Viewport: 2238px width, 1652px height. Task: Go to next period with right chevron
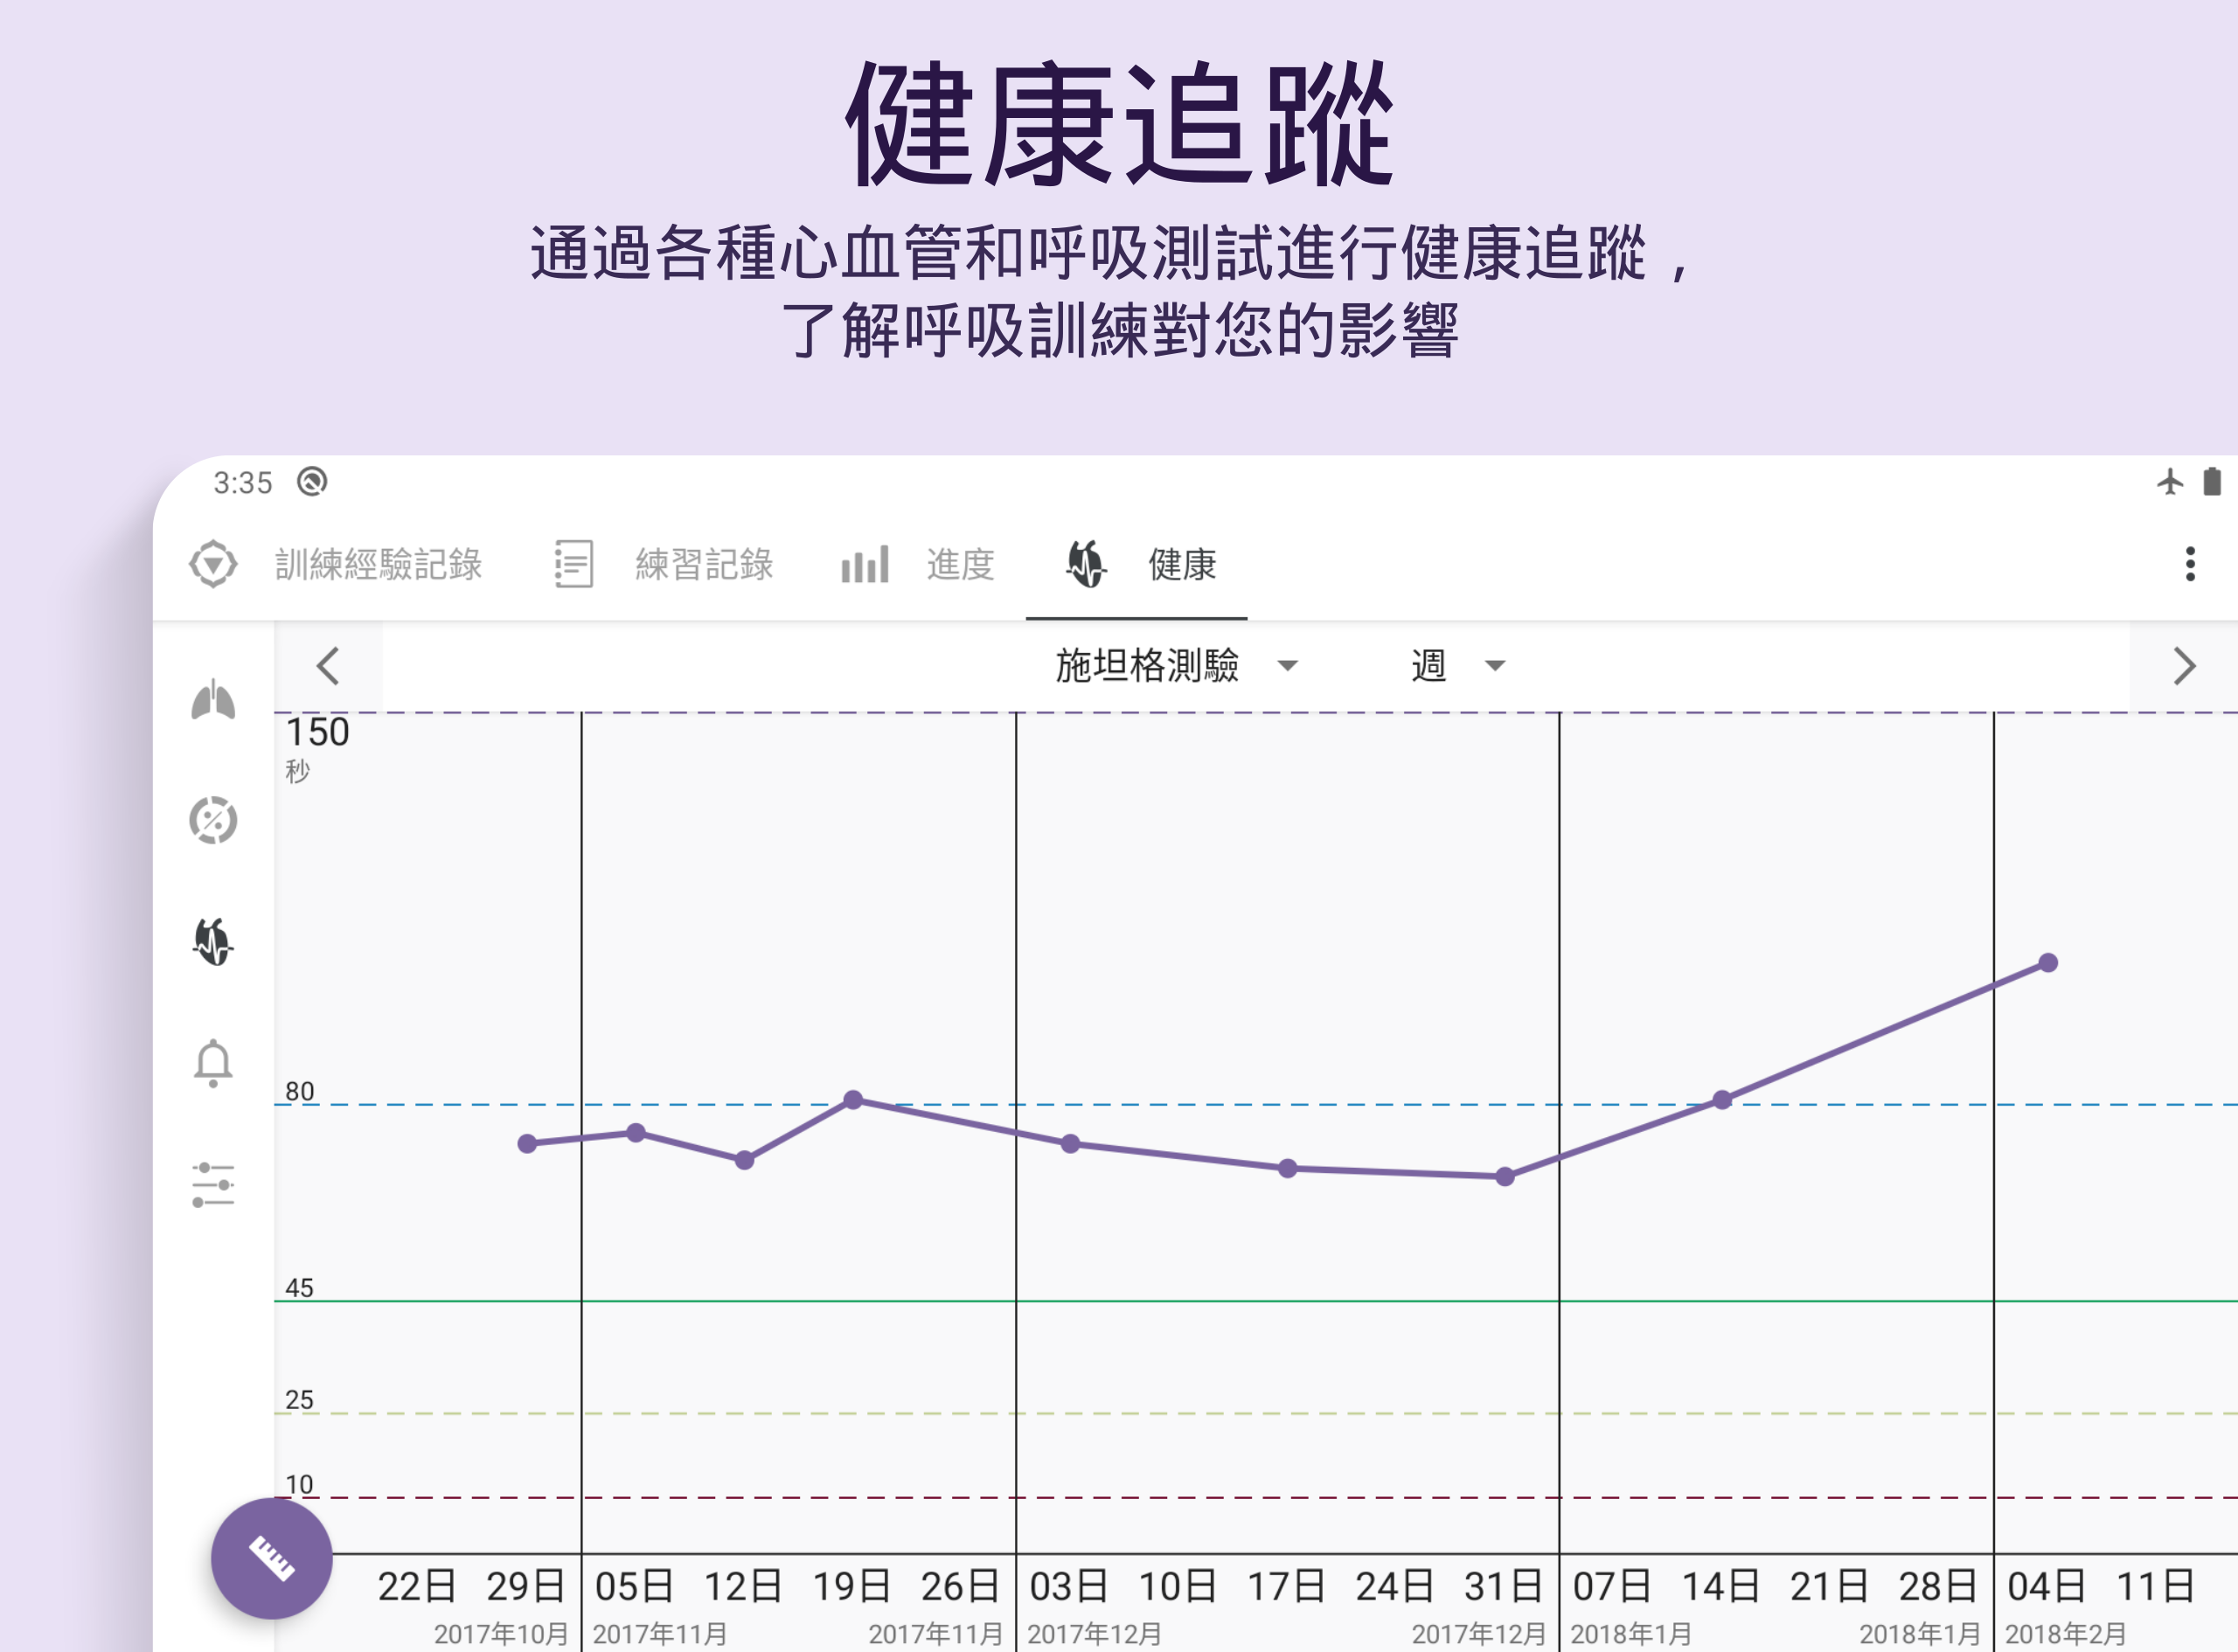tap(2184, 666)
